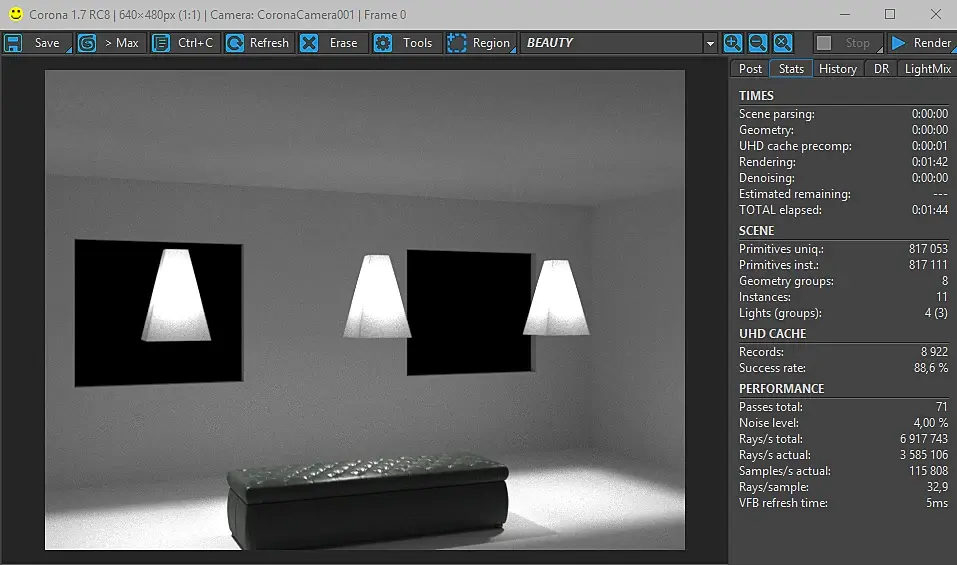Click the "Lights (groups):" label
957x565 pixels.
780,313
